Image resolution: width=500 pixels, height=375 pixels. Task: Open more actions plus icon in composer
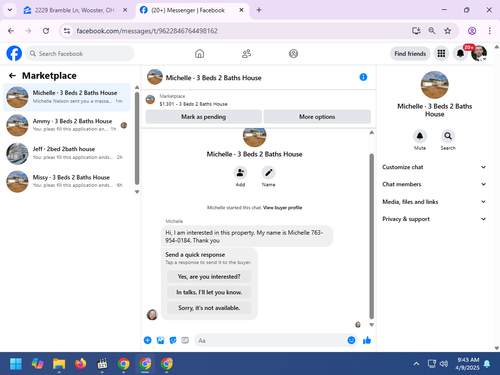(x=148, y=340)
